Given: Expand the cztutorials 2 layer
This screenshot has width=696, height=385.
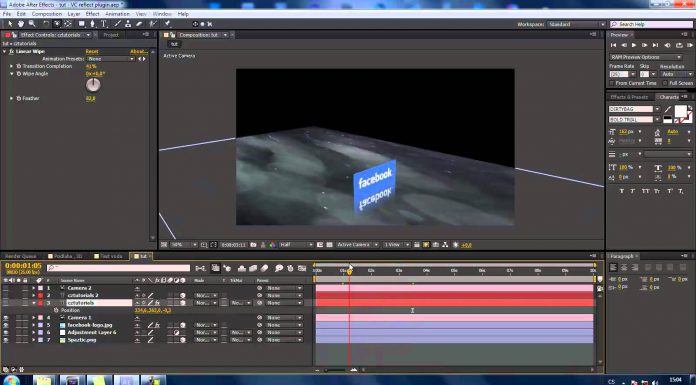Looking at the screenshot, I should point(33,295).
